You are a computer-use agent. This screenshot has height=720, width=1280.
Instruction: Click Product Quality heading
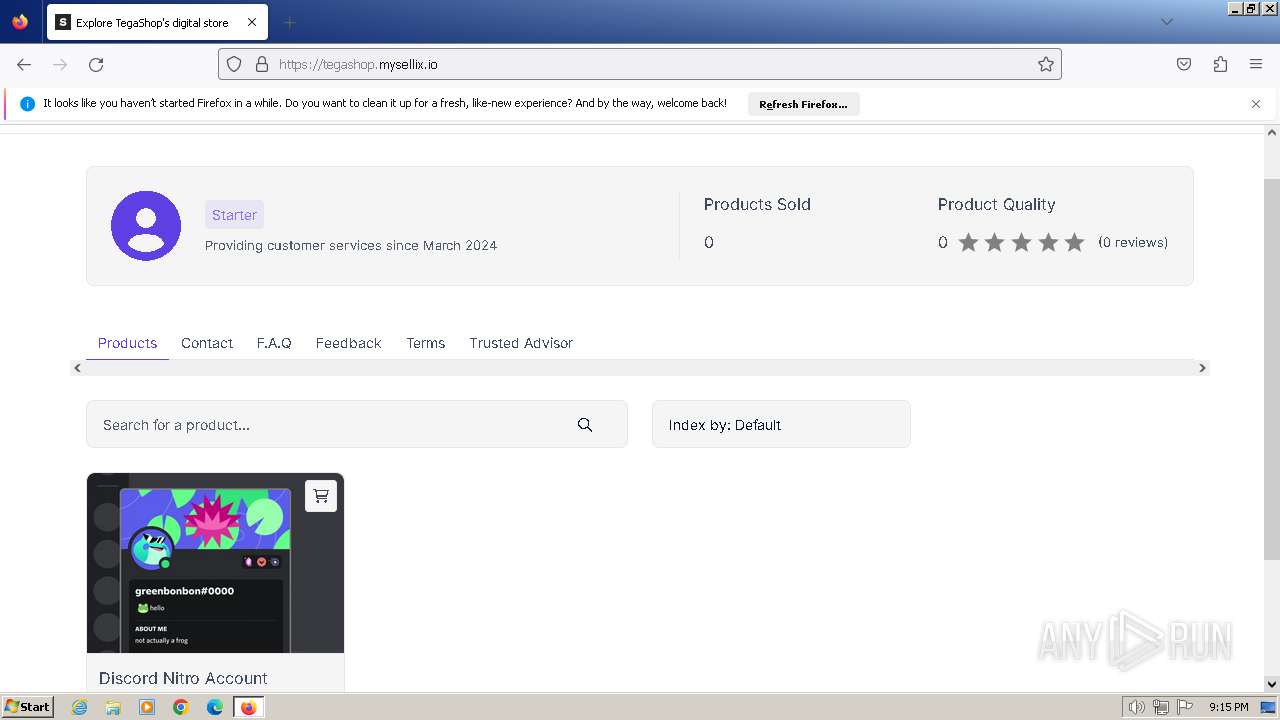tap(996, 204)
